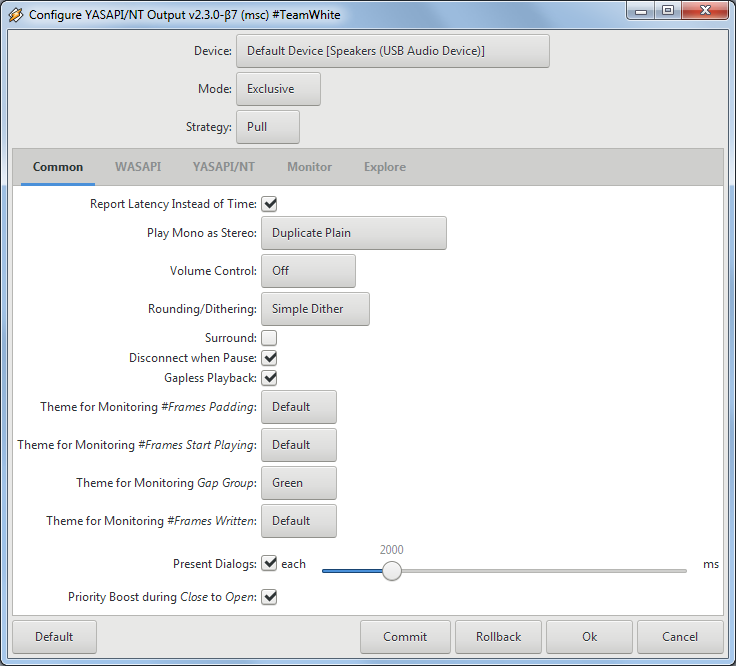Image resolution: width=736 pixels, height=666 pixels.
Task: Open the YASAPI/NT tab
Action: (x=224, y=167)
